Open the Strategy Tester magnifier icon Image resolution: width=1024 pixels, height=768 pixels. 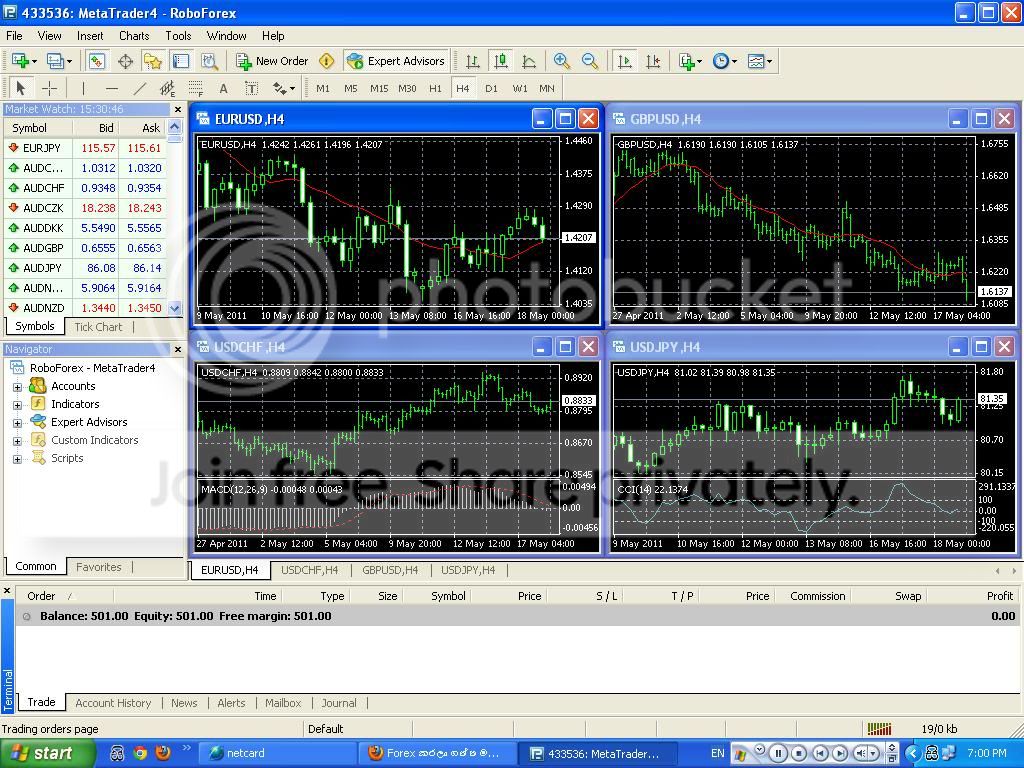click(x=209, y=61)
